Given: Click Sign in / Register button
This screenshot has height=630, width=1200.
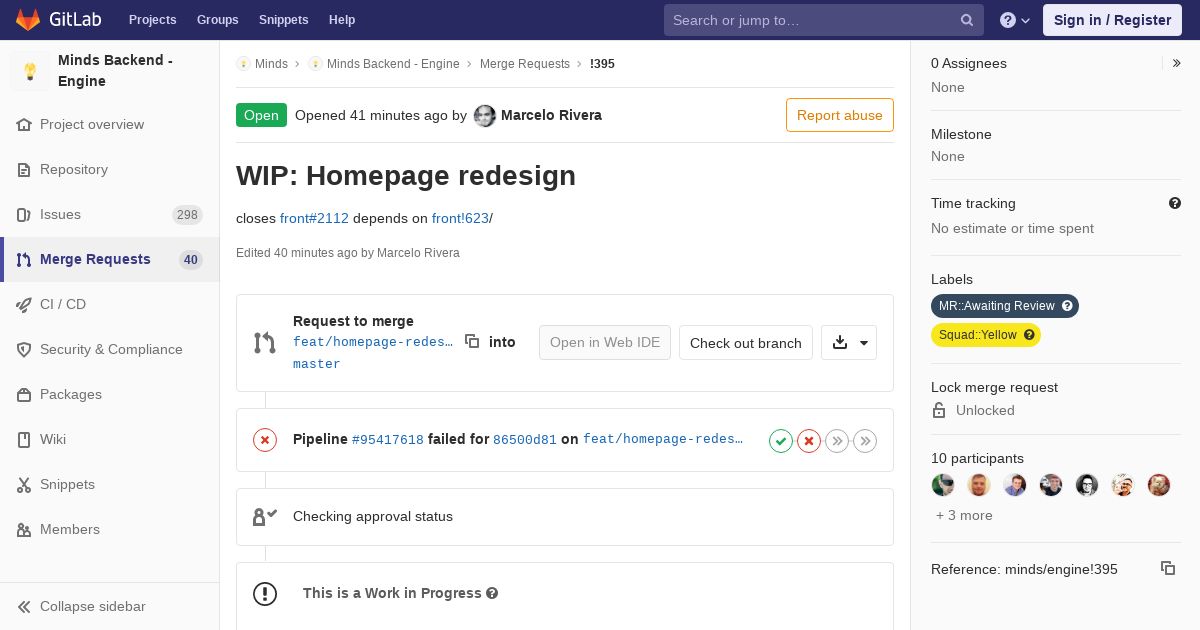Looking at the screenshot, I should click(1112, 20).
